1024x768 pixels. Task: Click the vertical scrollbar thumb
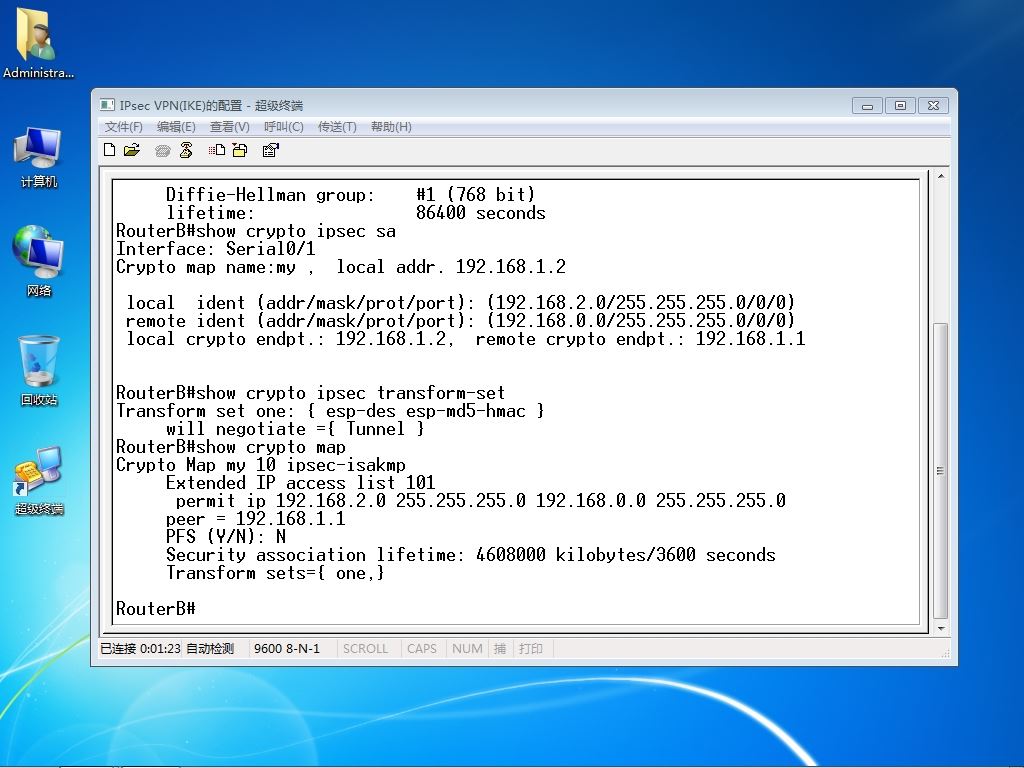[941, 470]
